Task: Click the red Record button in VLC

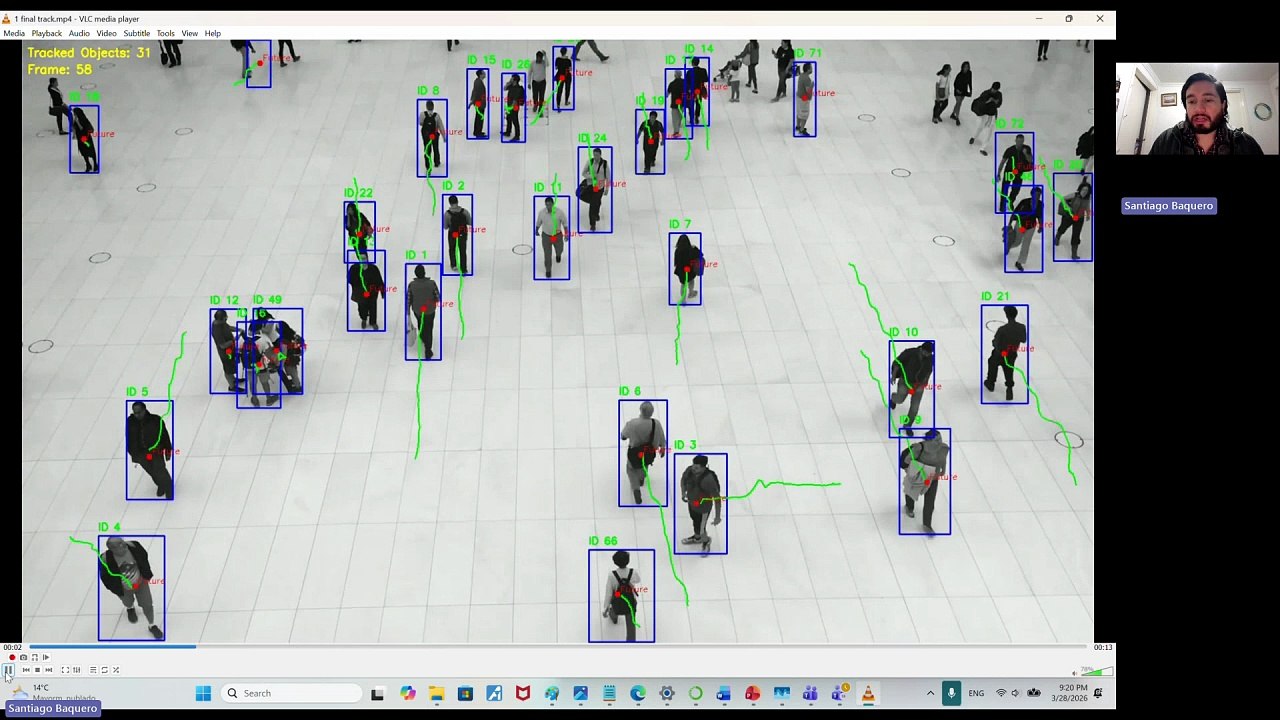Action: tap(12, 657)
